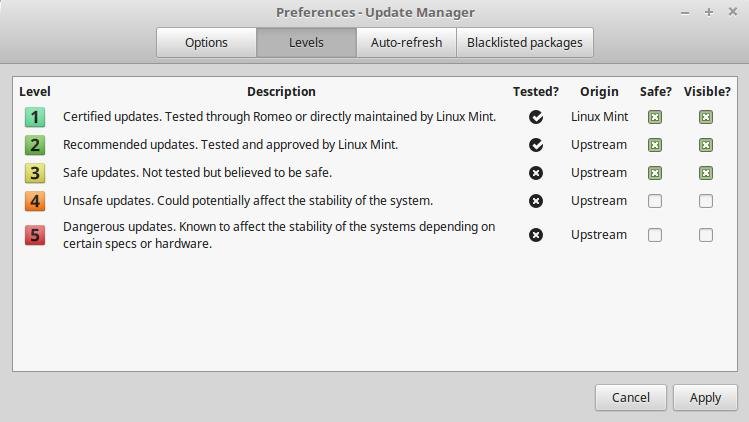This screenshot has height=422, width=749.
Task: Open the Blacklisted packages tab
Action: [525, 43]
